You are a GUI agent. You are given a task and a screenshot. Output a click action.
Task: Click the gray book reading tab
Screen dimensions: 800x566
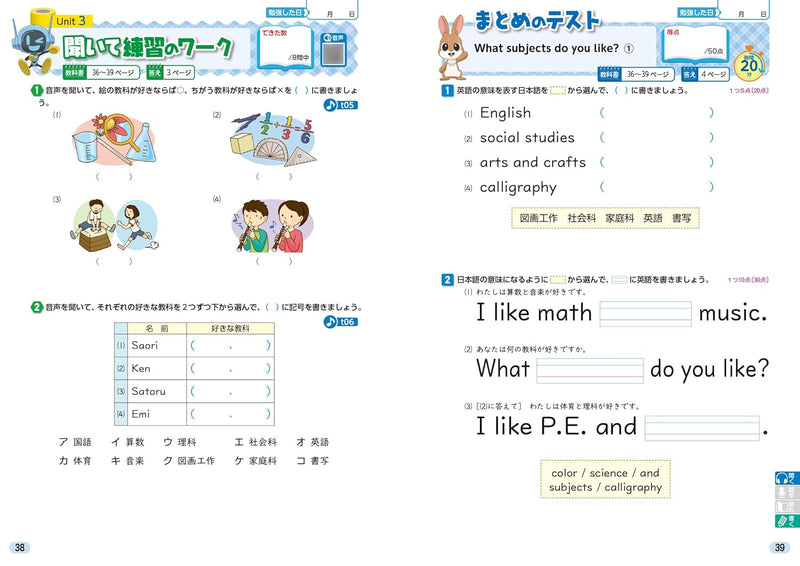[x=787, y=506]
